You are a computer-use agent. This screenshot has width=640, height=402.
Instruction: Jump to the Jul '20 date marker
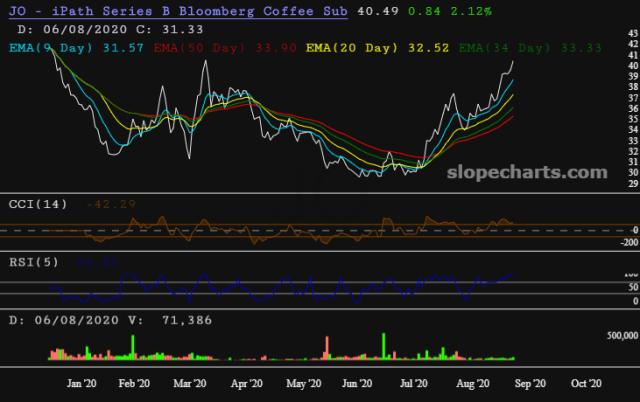coord(414,383)
